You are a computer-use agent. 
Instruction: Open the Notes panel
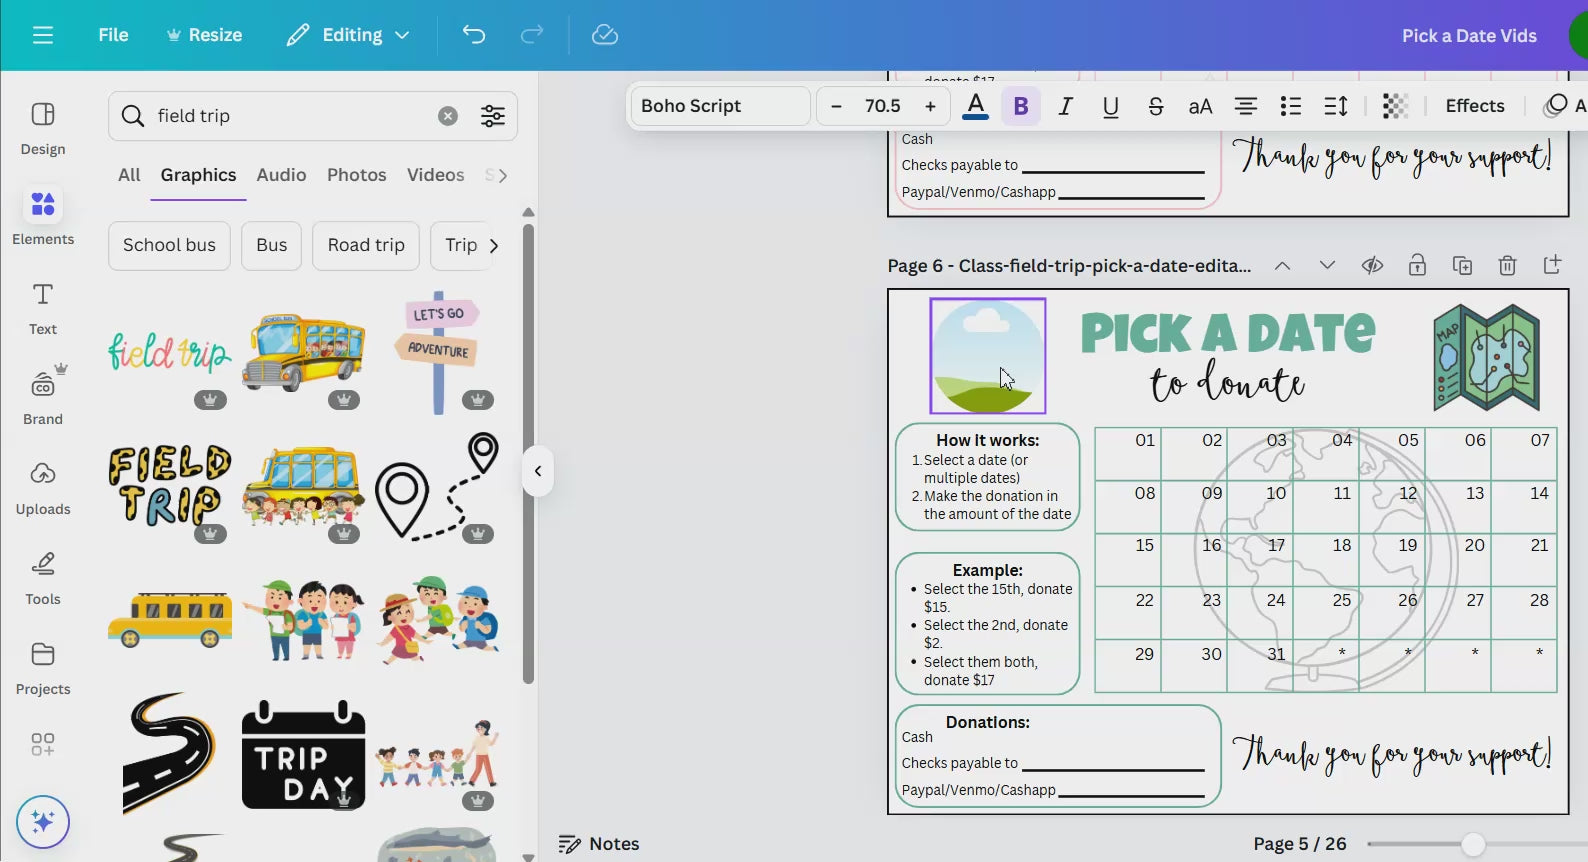[599, 844]
